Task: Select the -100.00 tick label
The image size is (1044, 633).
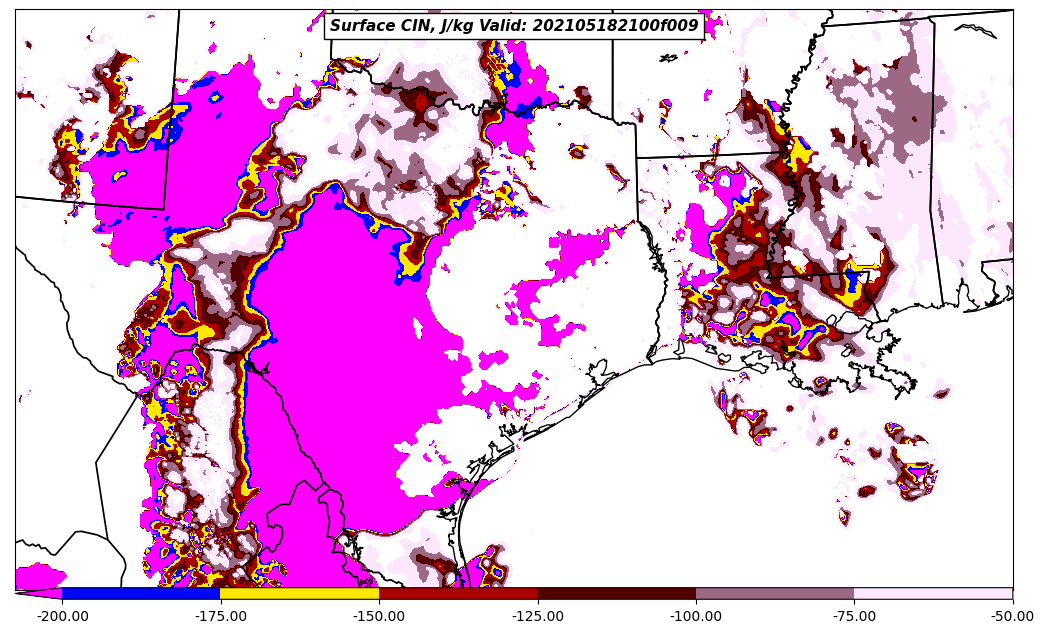Action: coord(696,616)
